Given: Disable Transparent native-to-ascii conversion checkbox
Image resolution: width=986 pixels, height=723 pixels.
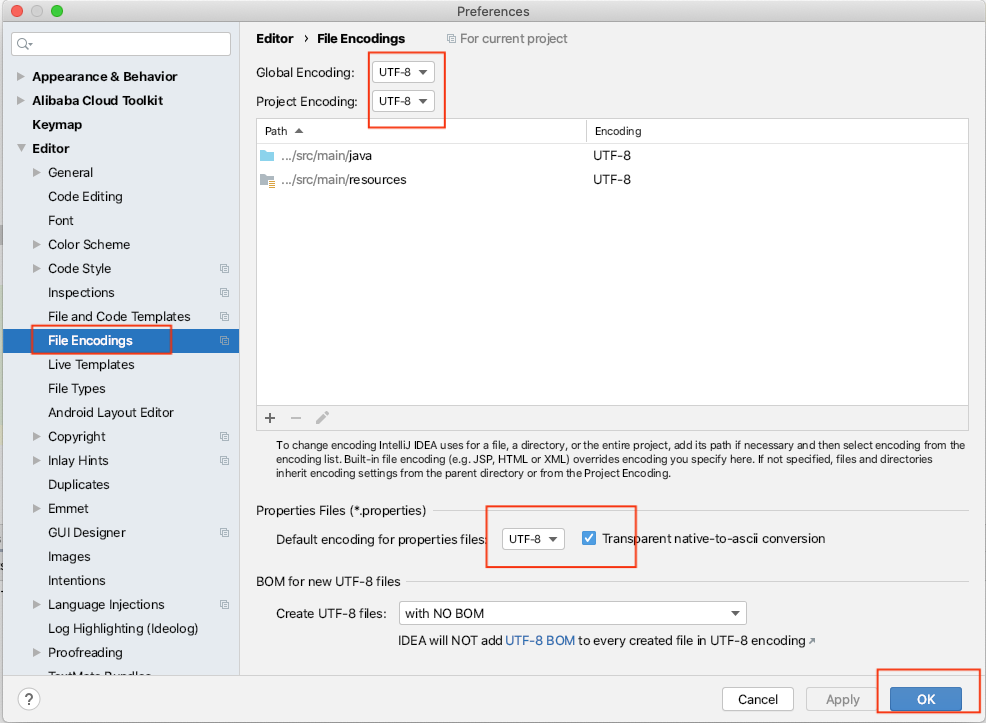Looking at the screenshot, I should pos(589,539).
